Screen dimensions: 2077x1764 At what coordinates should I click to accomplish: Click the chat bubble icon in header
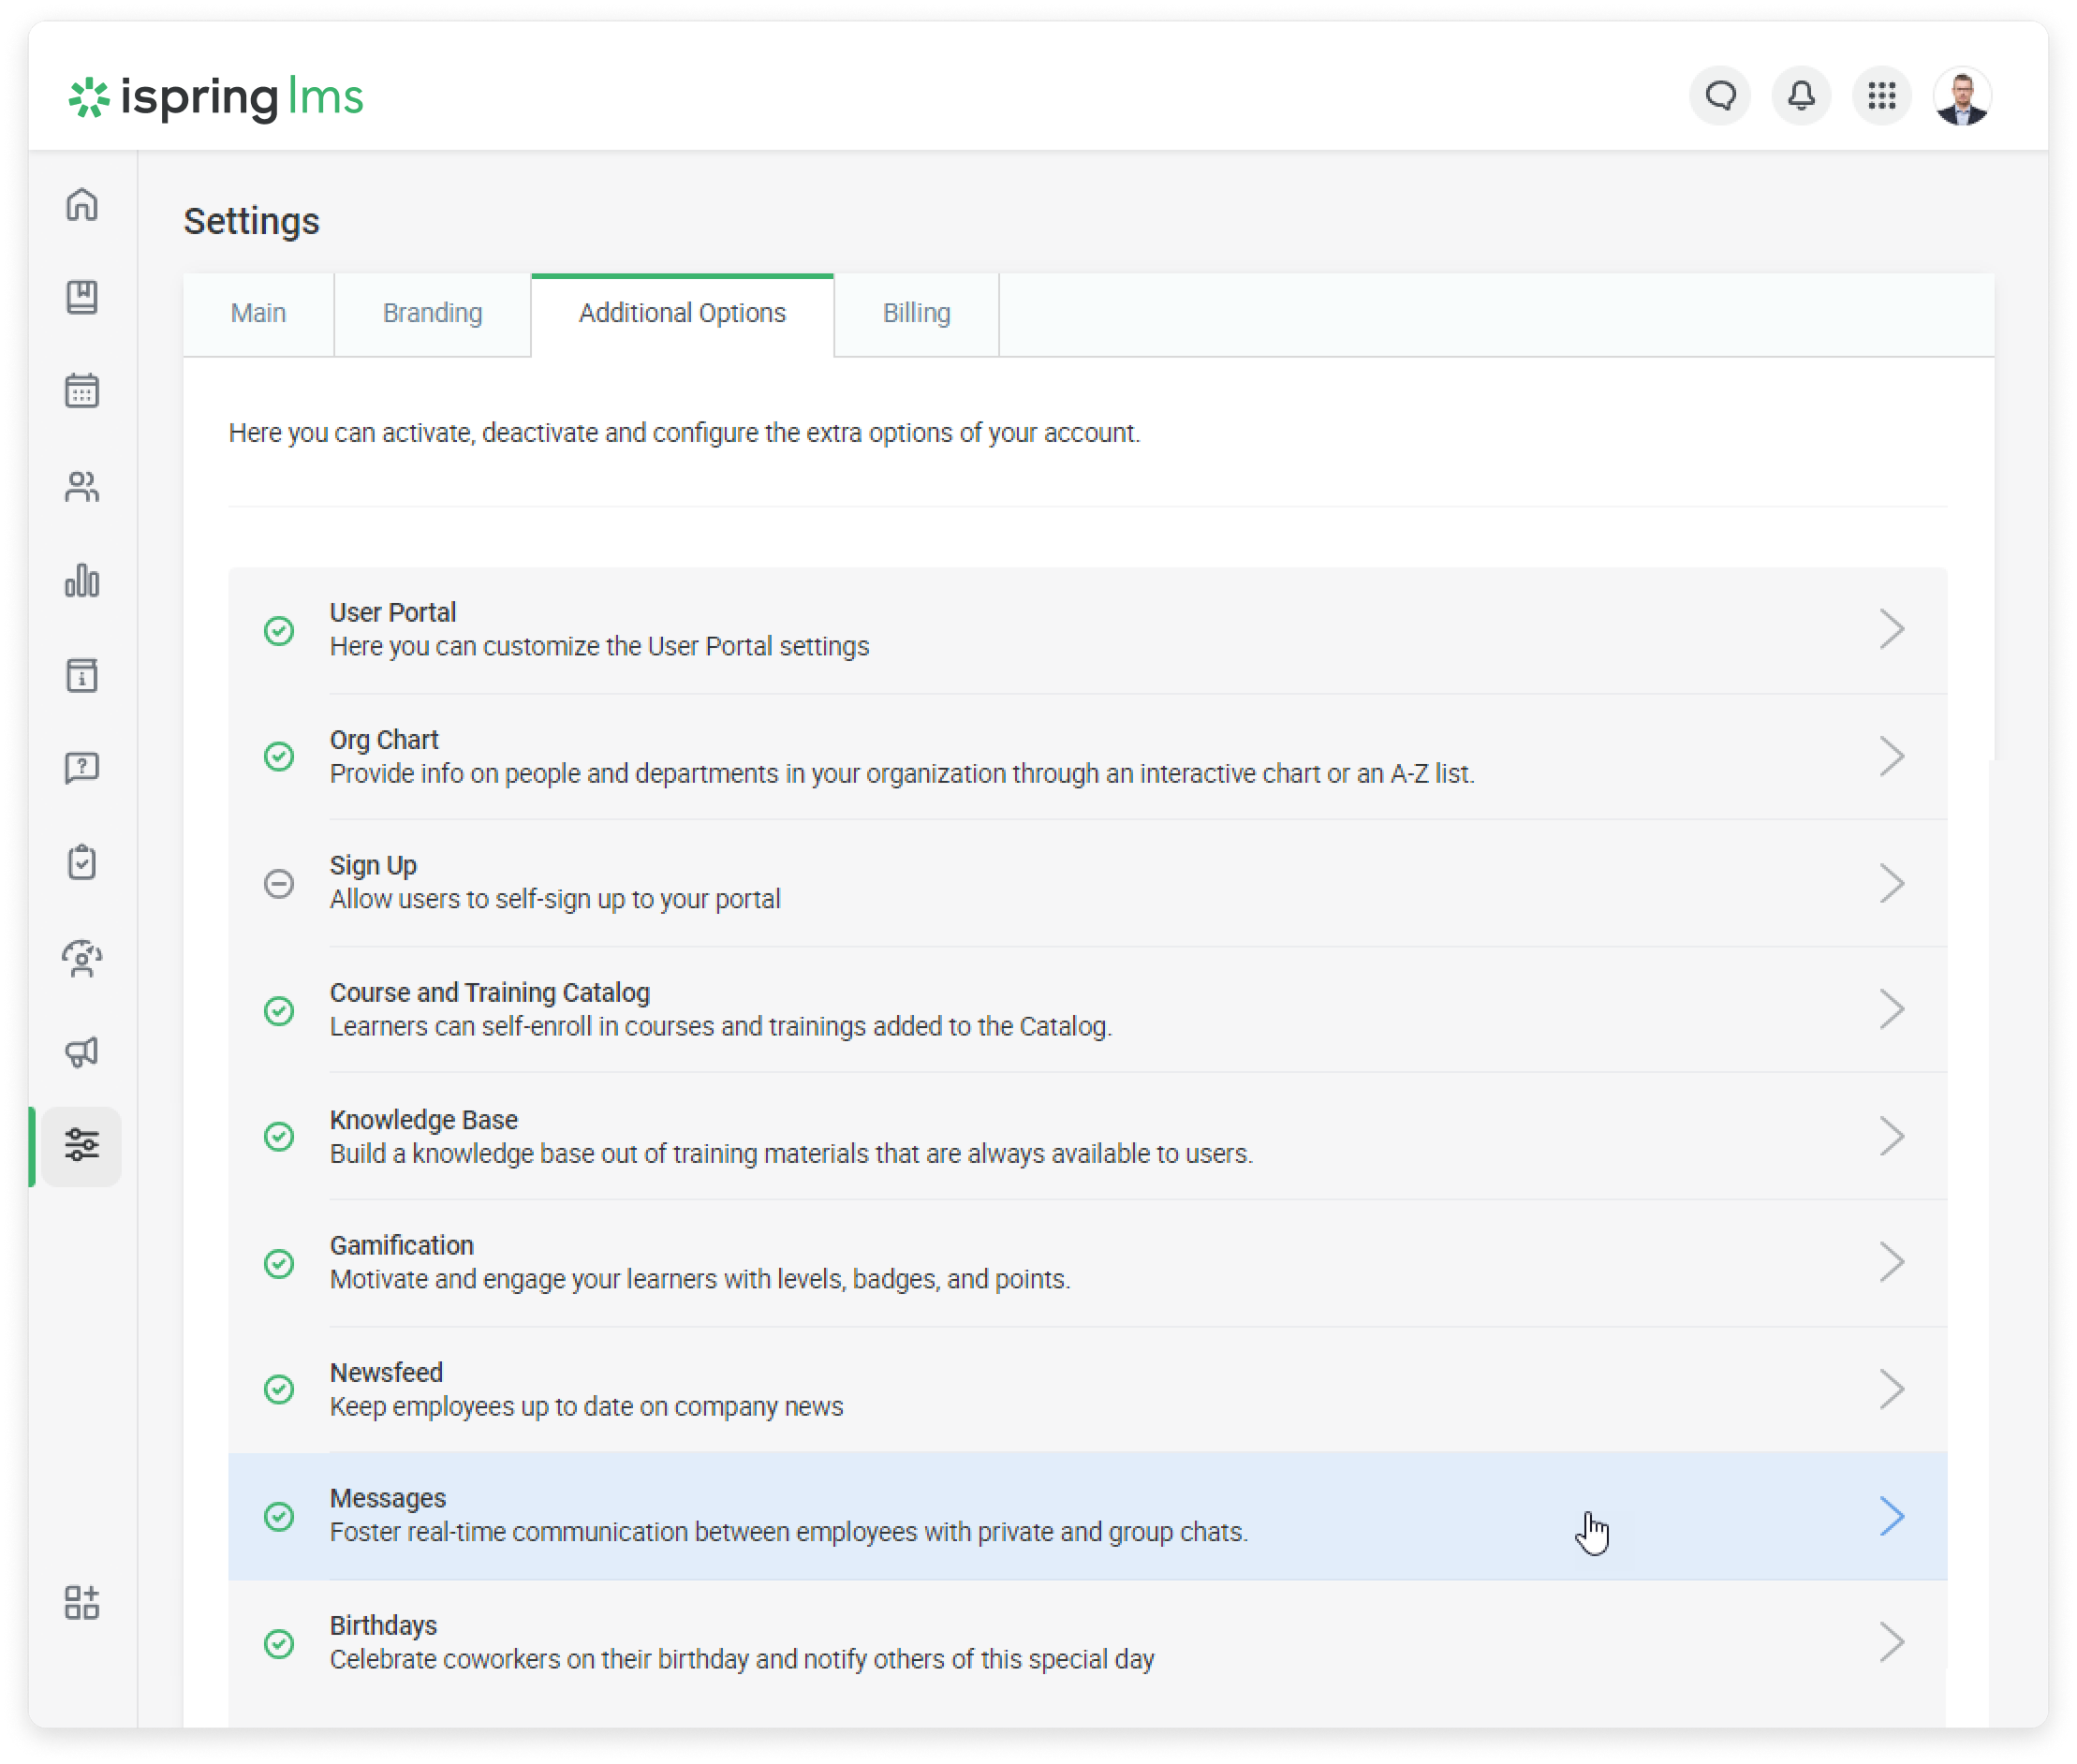click(1720, 96)
